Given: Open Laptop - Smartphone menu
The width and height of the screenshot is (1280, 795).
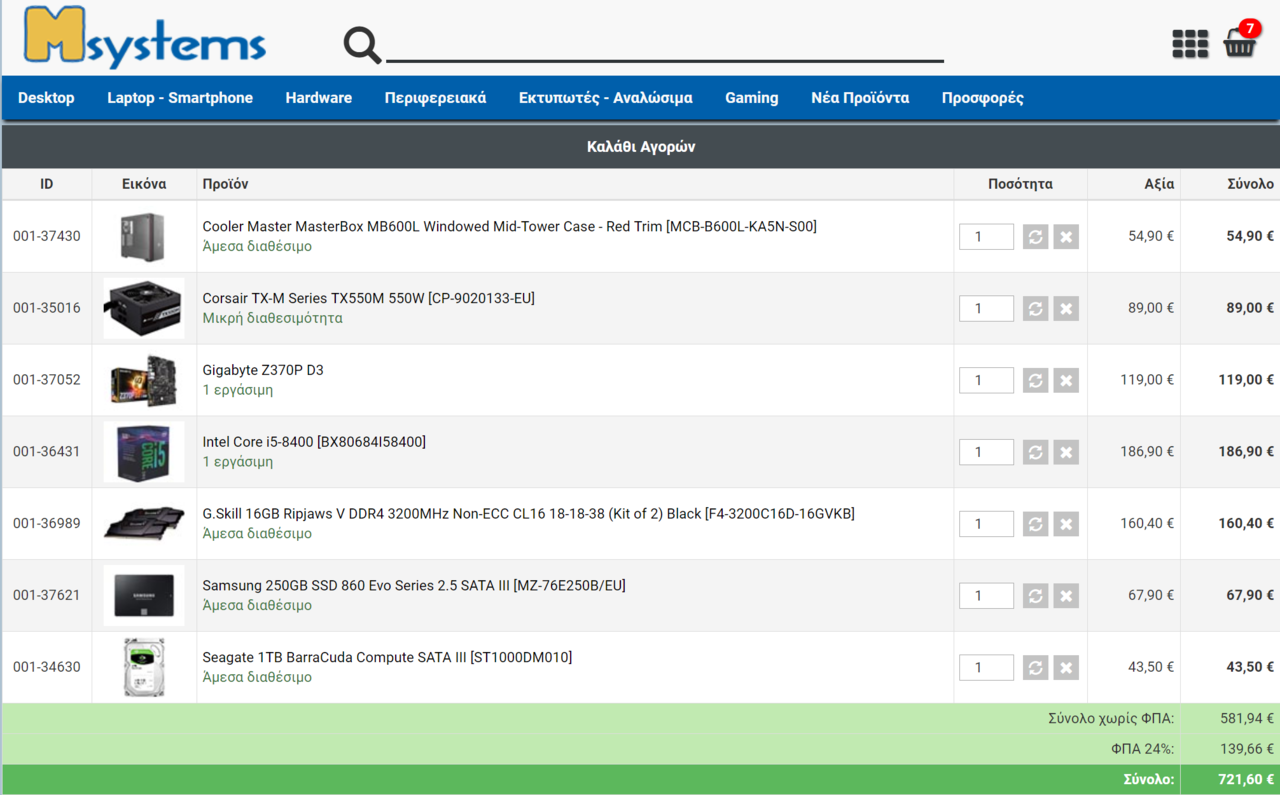Looking at the screenshot, I should pyautogui.click(x=180, y=98).
